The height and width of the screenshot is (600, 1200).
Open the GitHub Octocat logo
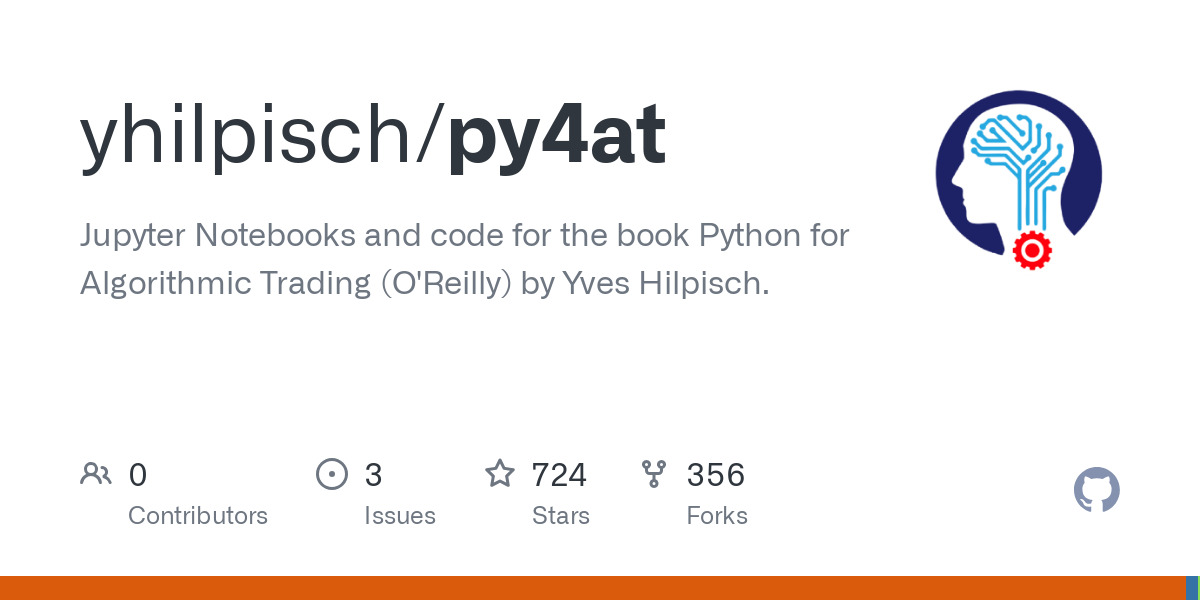[1096, 491]
